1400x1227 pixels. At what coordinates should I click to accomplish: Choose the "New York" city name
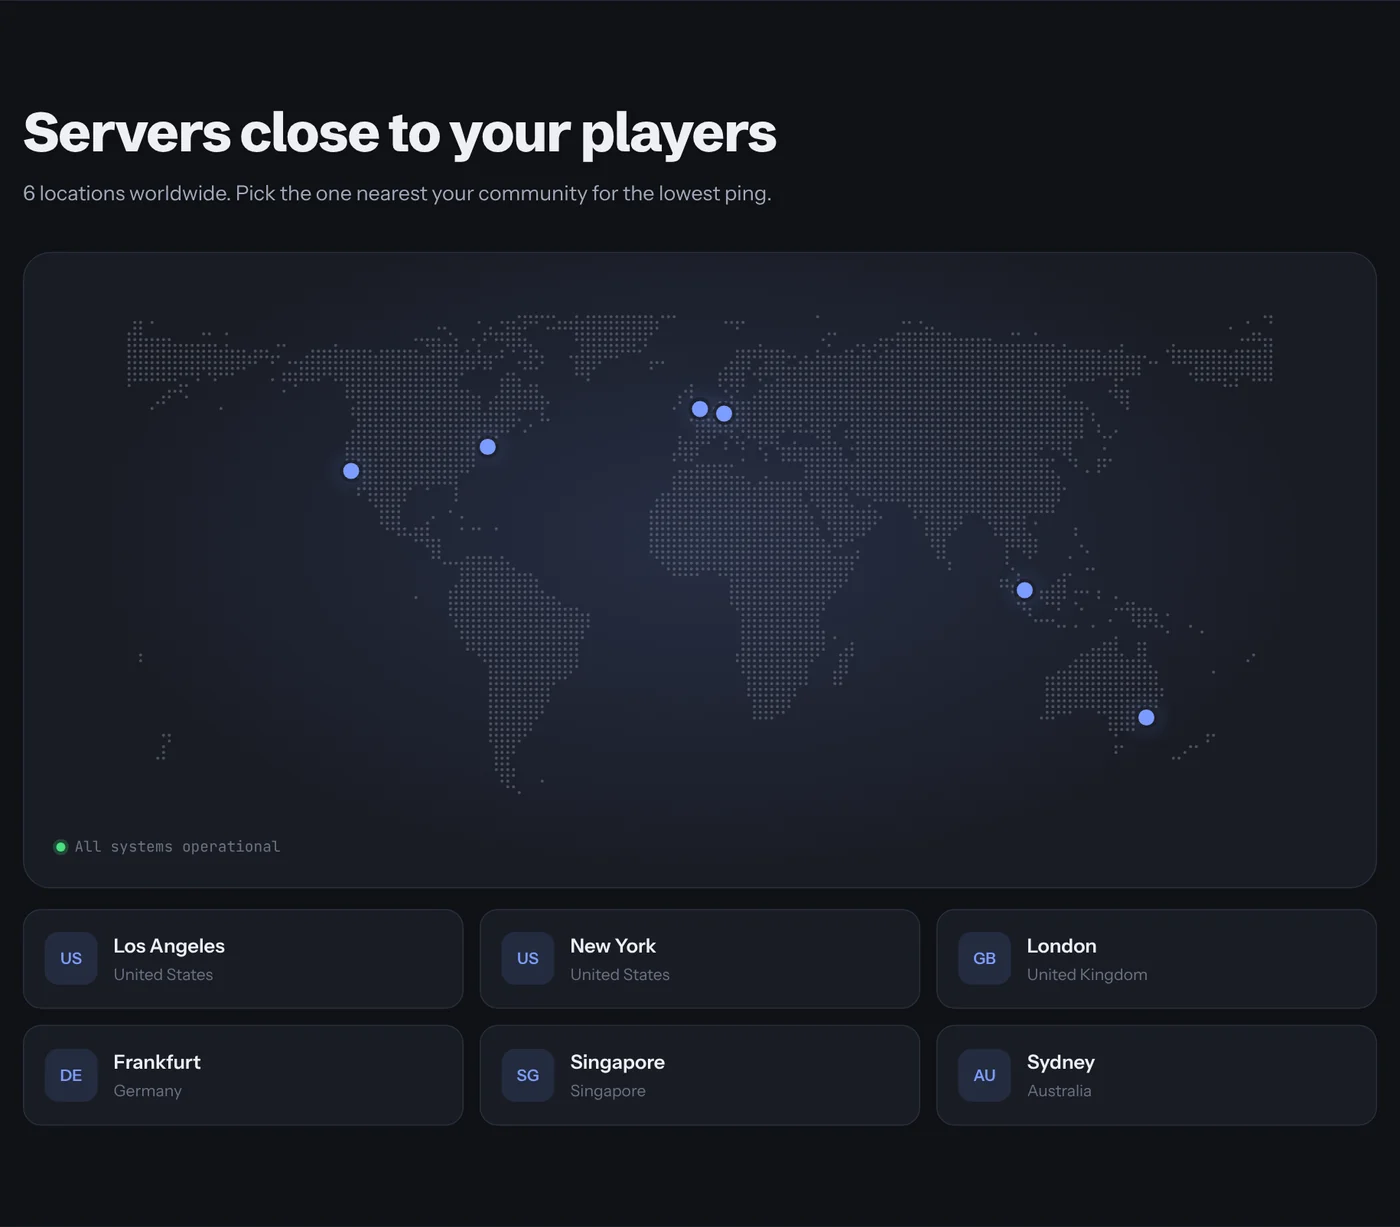coord(613,946)
